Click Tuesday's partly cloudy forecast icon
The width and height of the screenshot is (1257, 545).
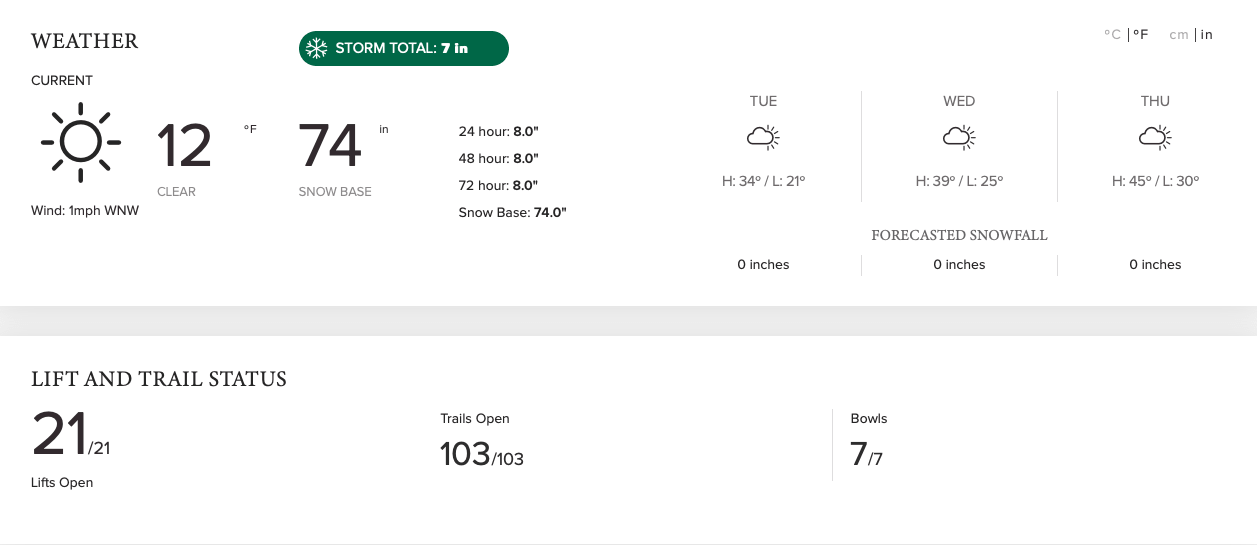pos(763,137)
